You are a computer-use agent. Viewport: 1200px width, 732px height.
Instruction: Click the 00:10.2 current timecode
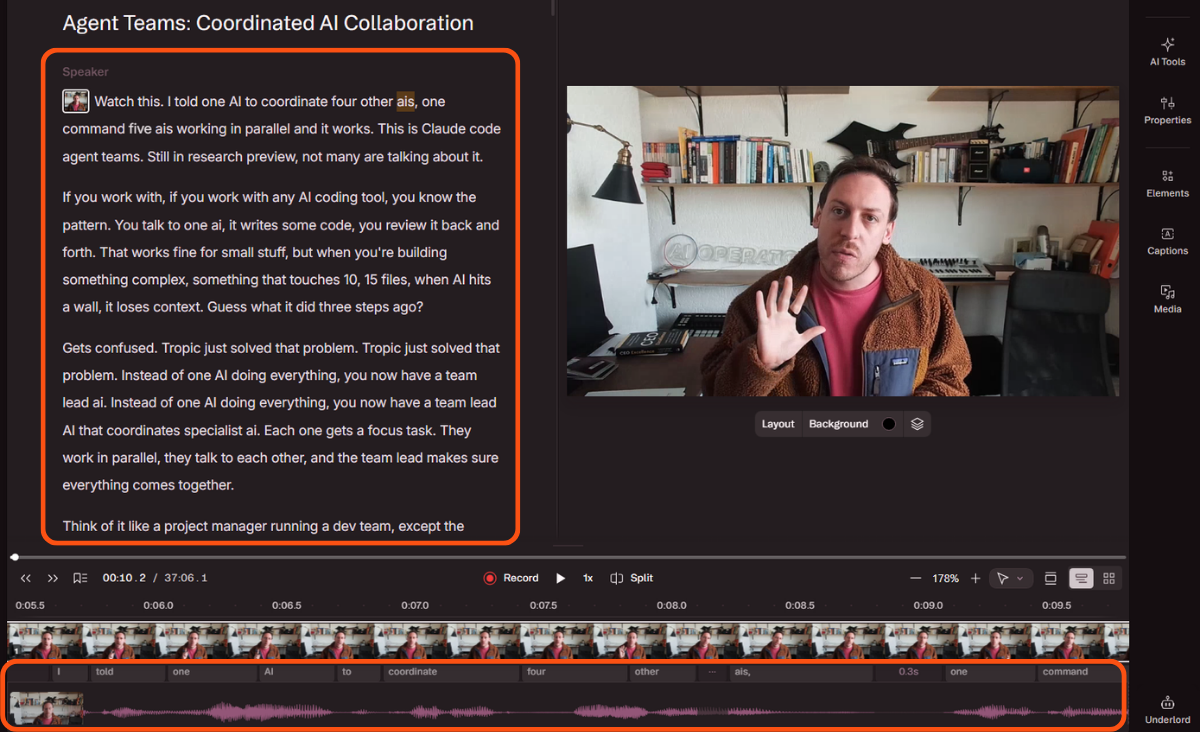124,578
